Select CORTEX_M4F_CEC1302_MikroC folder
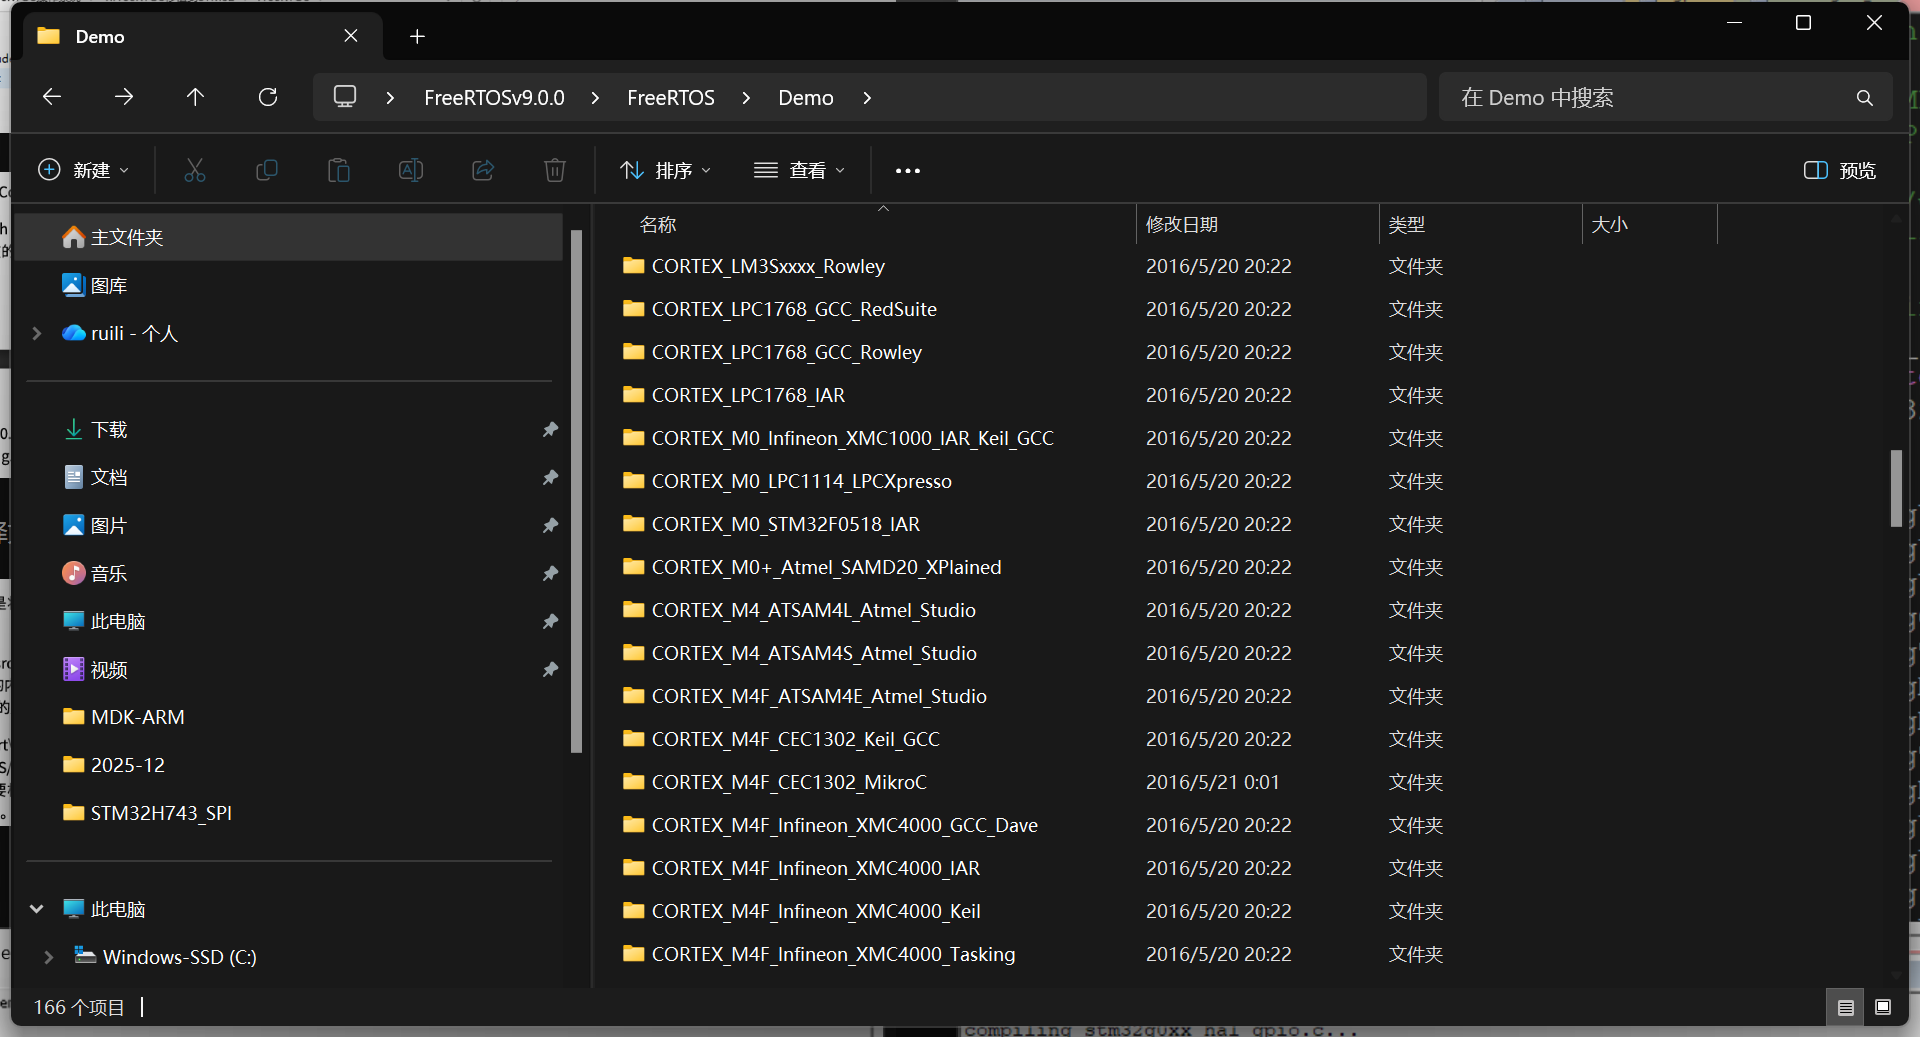The width and height of the screenshot is (1920, 1037). (774, 783)
